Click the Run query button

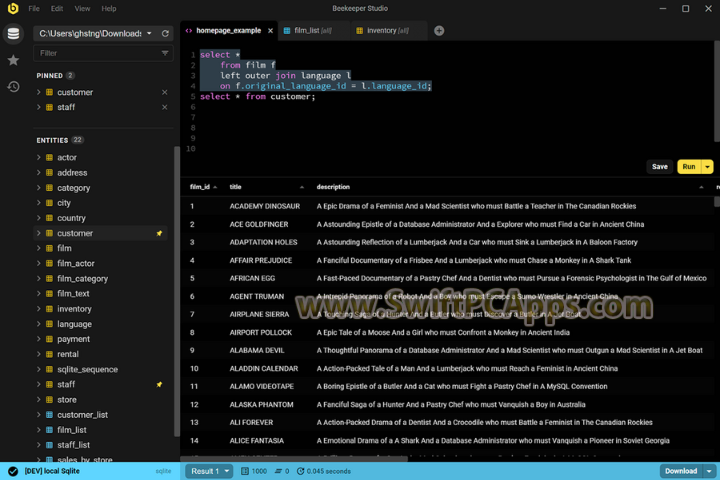pyautogui.click(x=689, y=167)
